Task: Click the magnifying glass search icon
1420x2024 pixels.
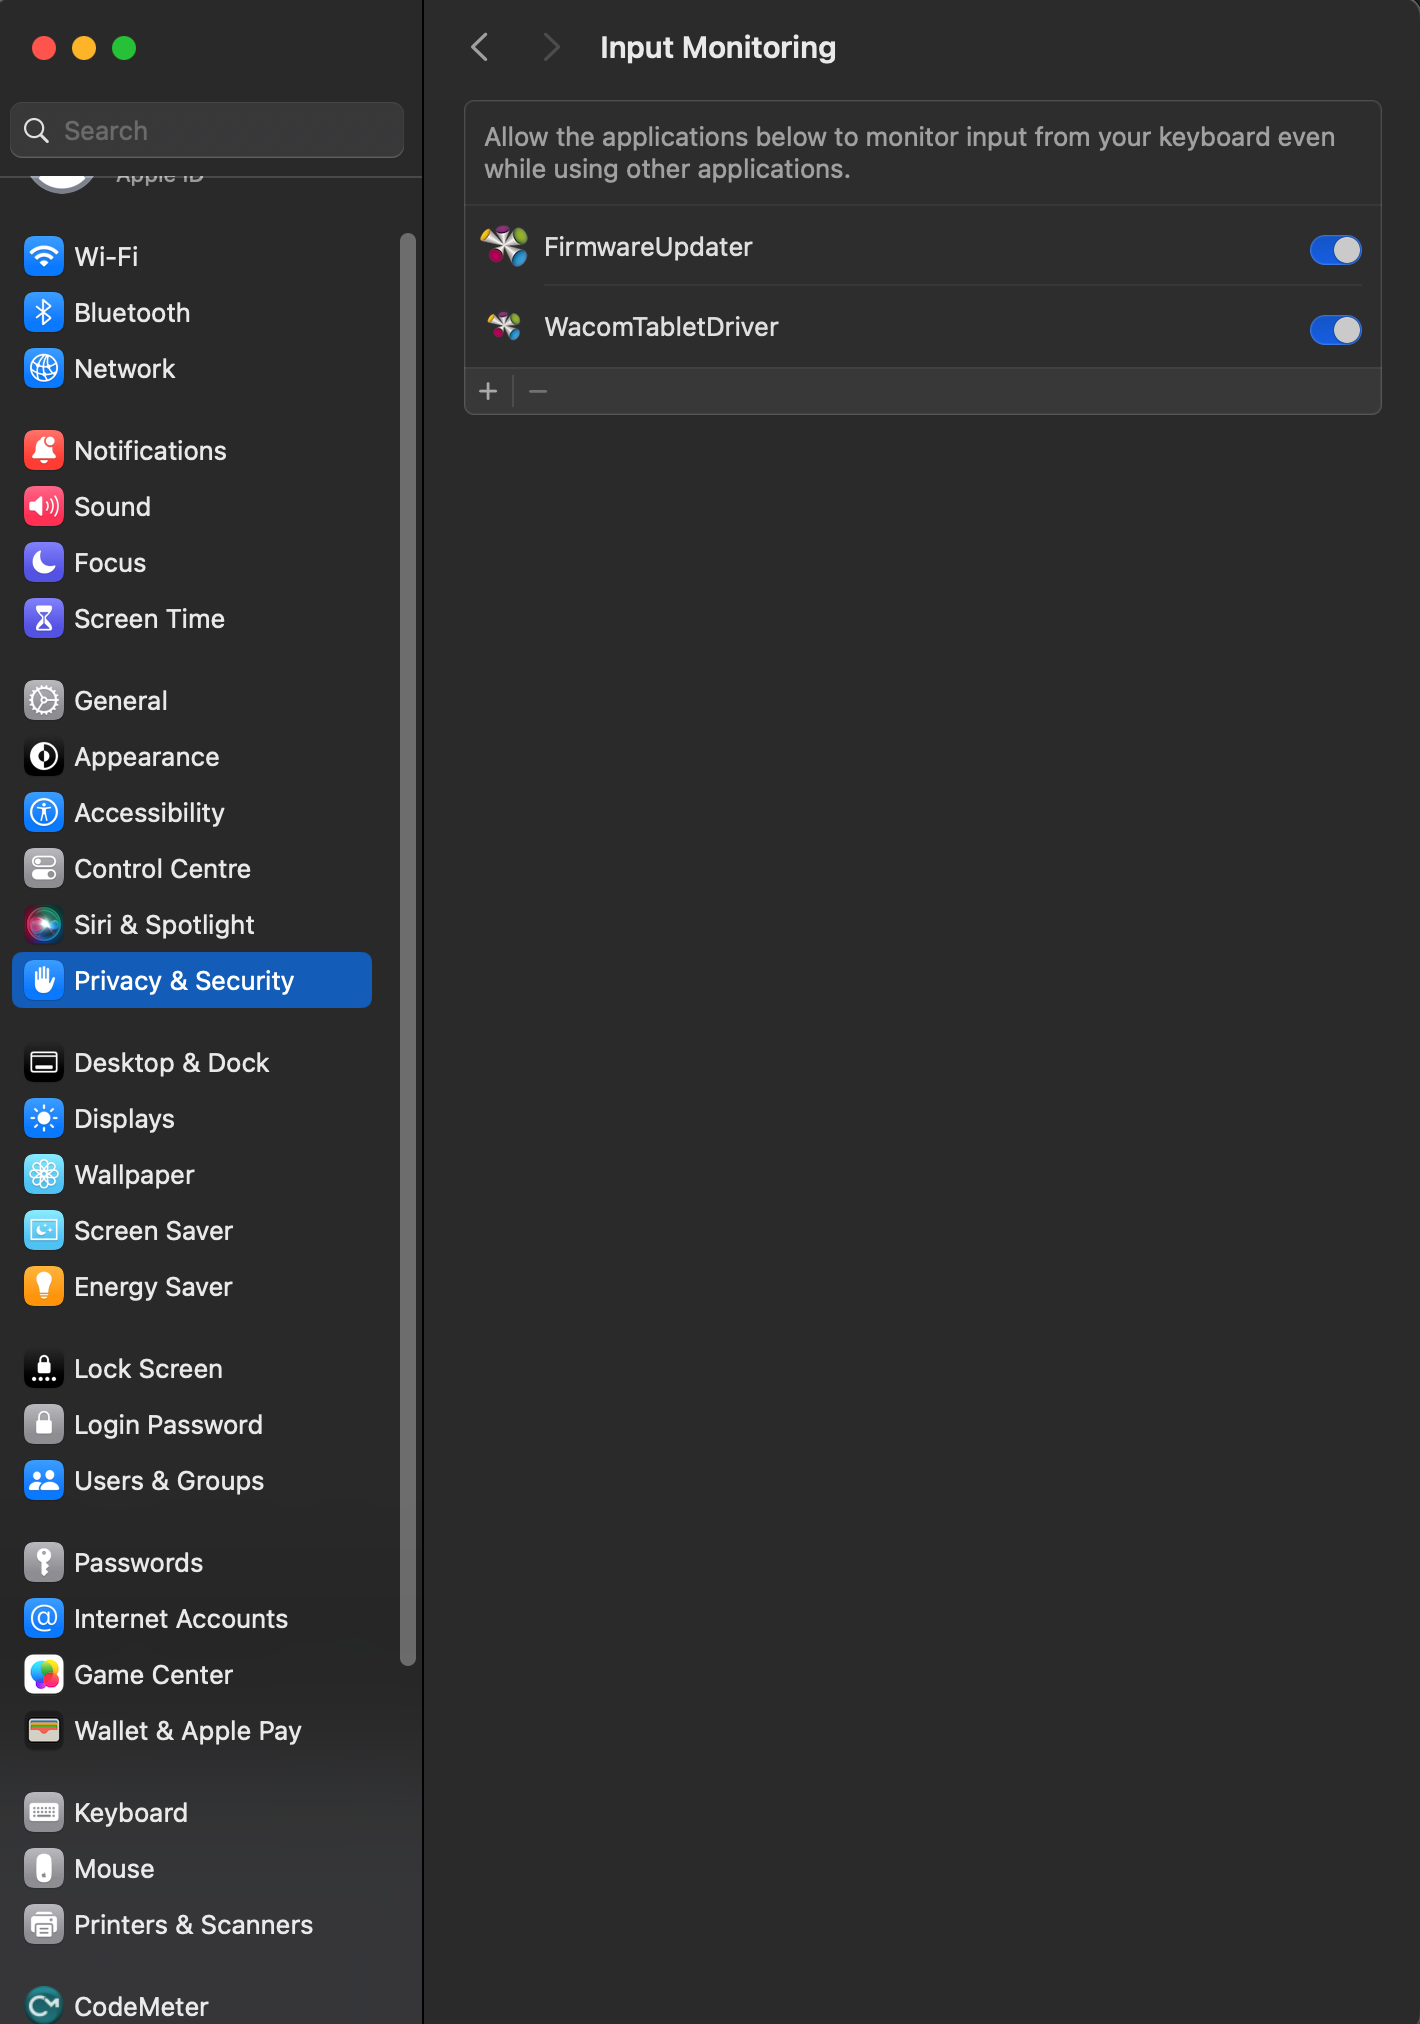Action: point(36,130)
